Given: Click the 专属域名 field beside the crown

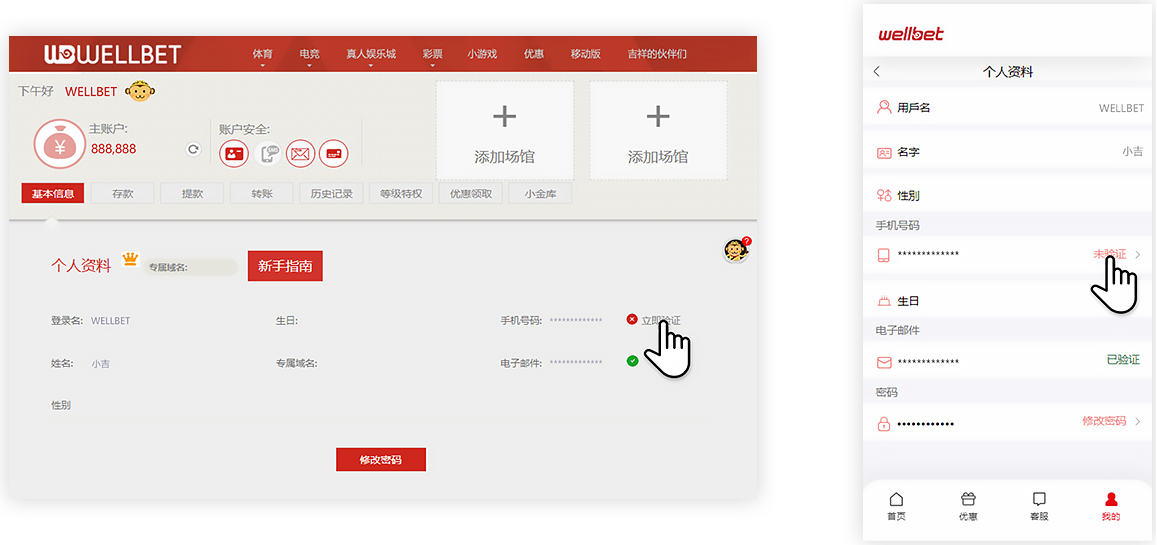Looking at the screenshot, I should point(190,267).
